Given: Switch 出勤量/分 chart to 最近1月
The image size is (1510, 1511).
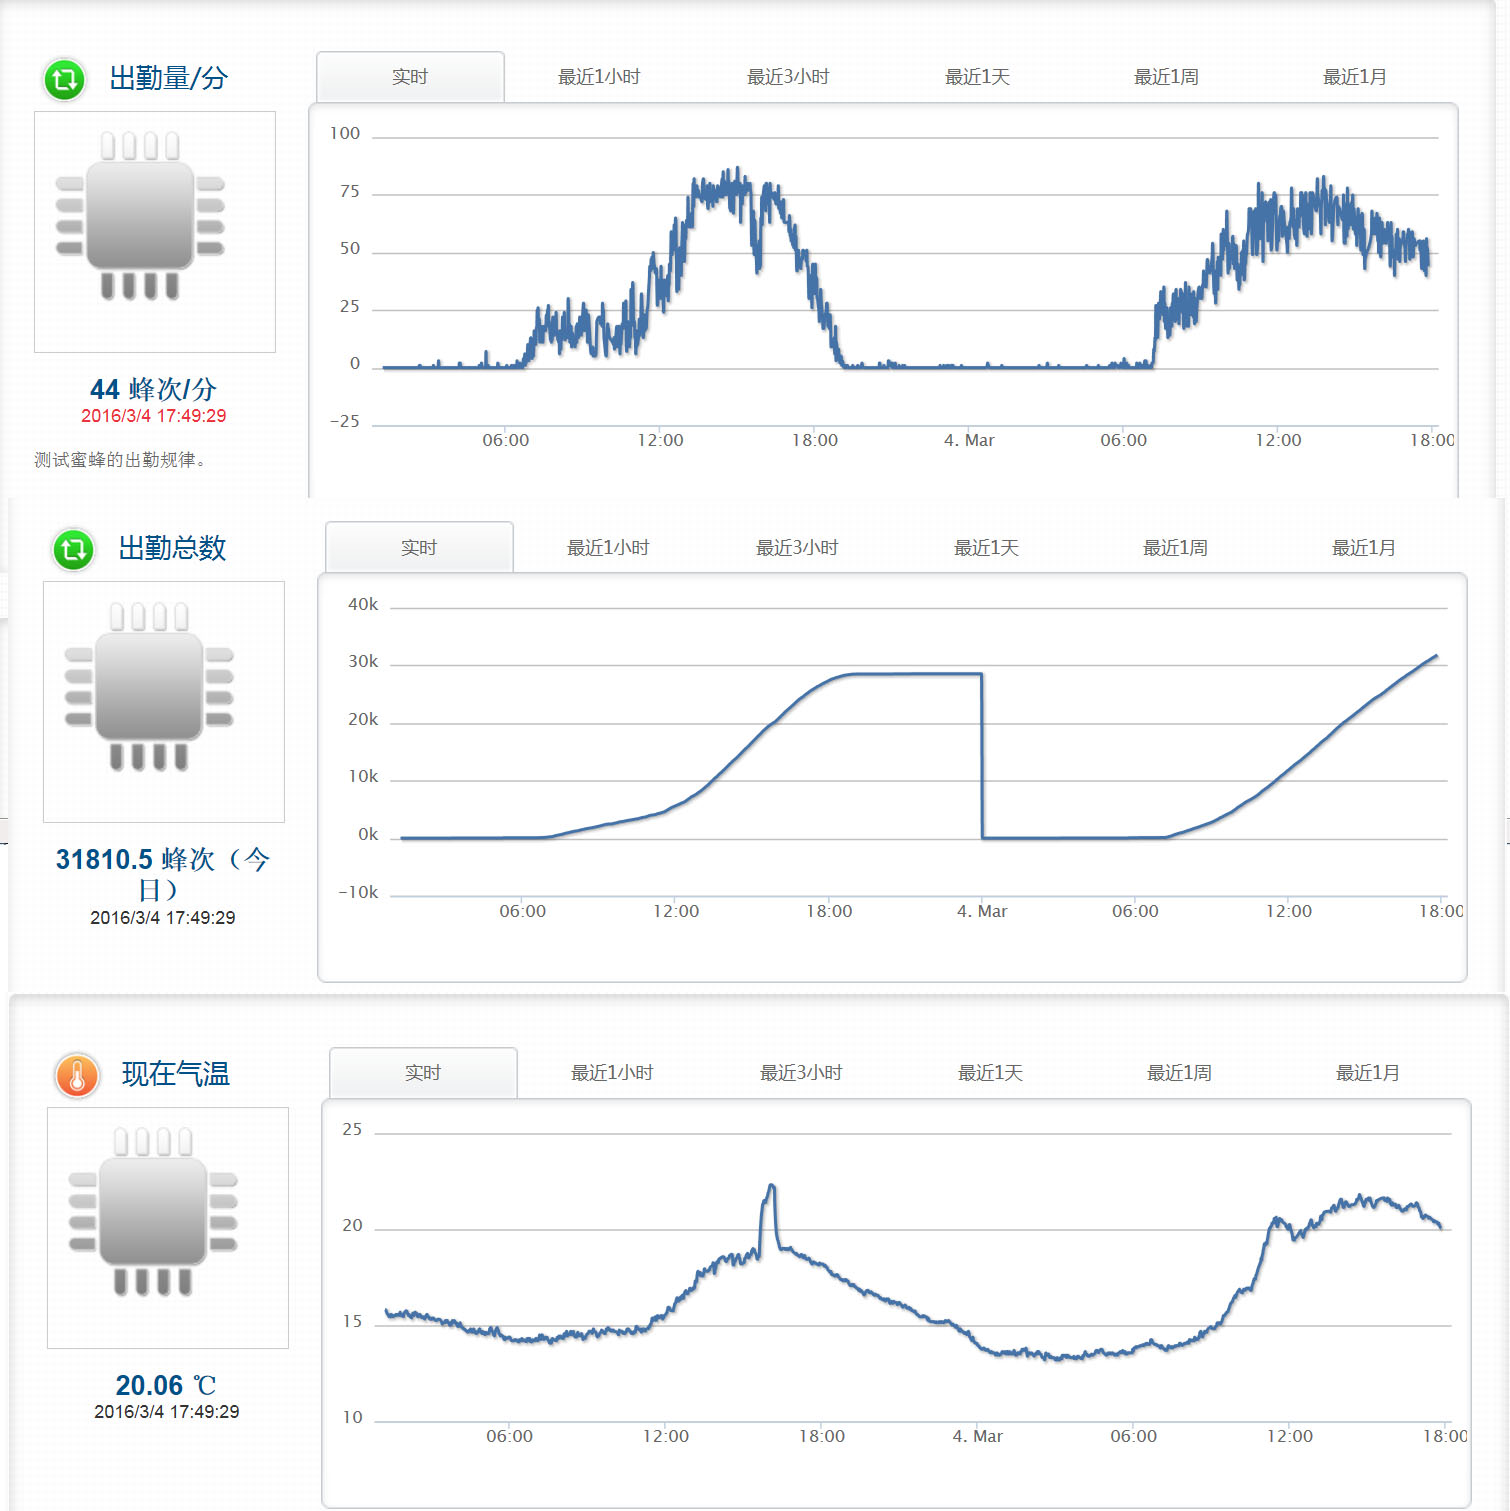Looking at the screenshot, I should [x=1355, y=77].
